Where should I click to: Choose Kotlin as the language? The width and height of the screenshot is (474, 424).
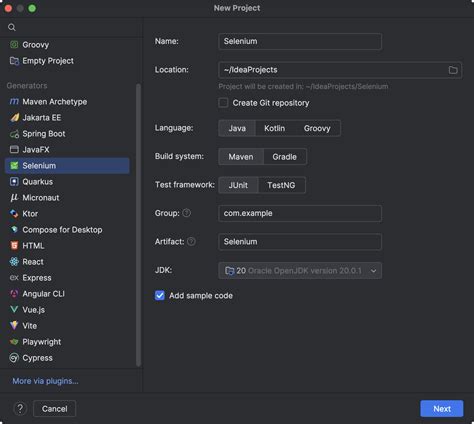(x=275, y=128)
